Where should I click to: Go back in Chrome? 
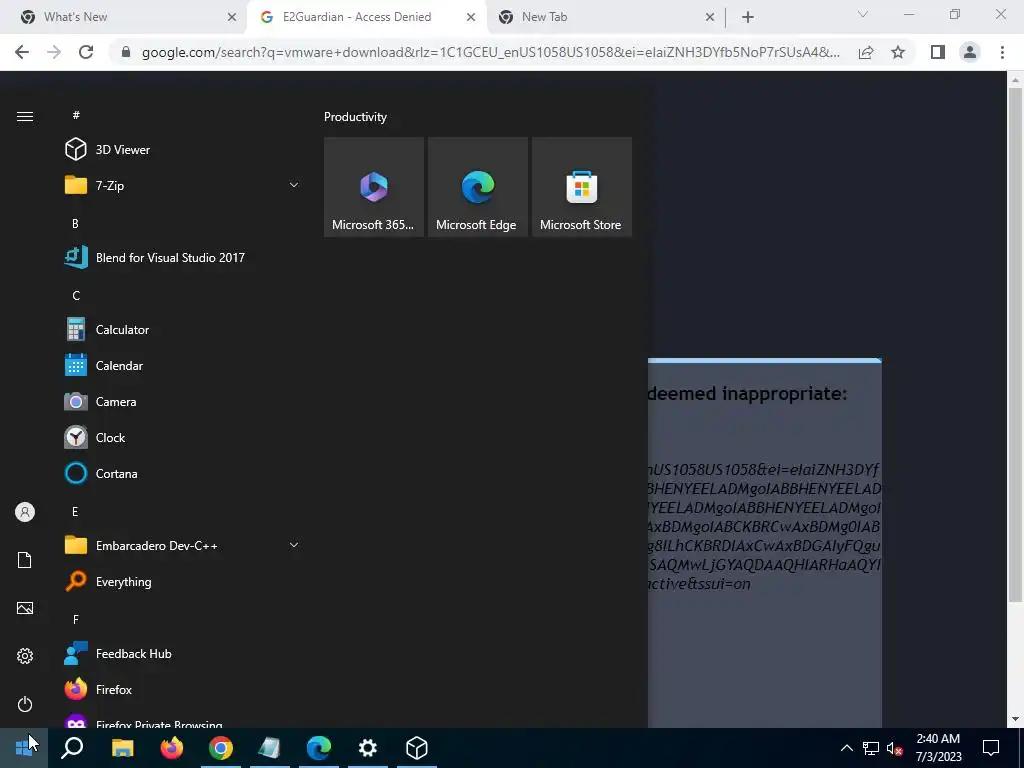(22, 52)
